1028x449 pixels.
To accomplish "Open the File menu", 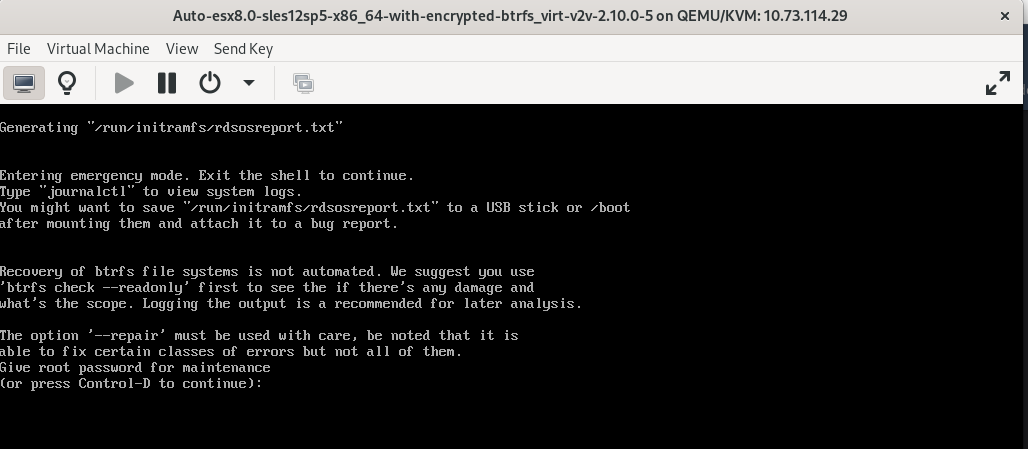I will (19, 48).
